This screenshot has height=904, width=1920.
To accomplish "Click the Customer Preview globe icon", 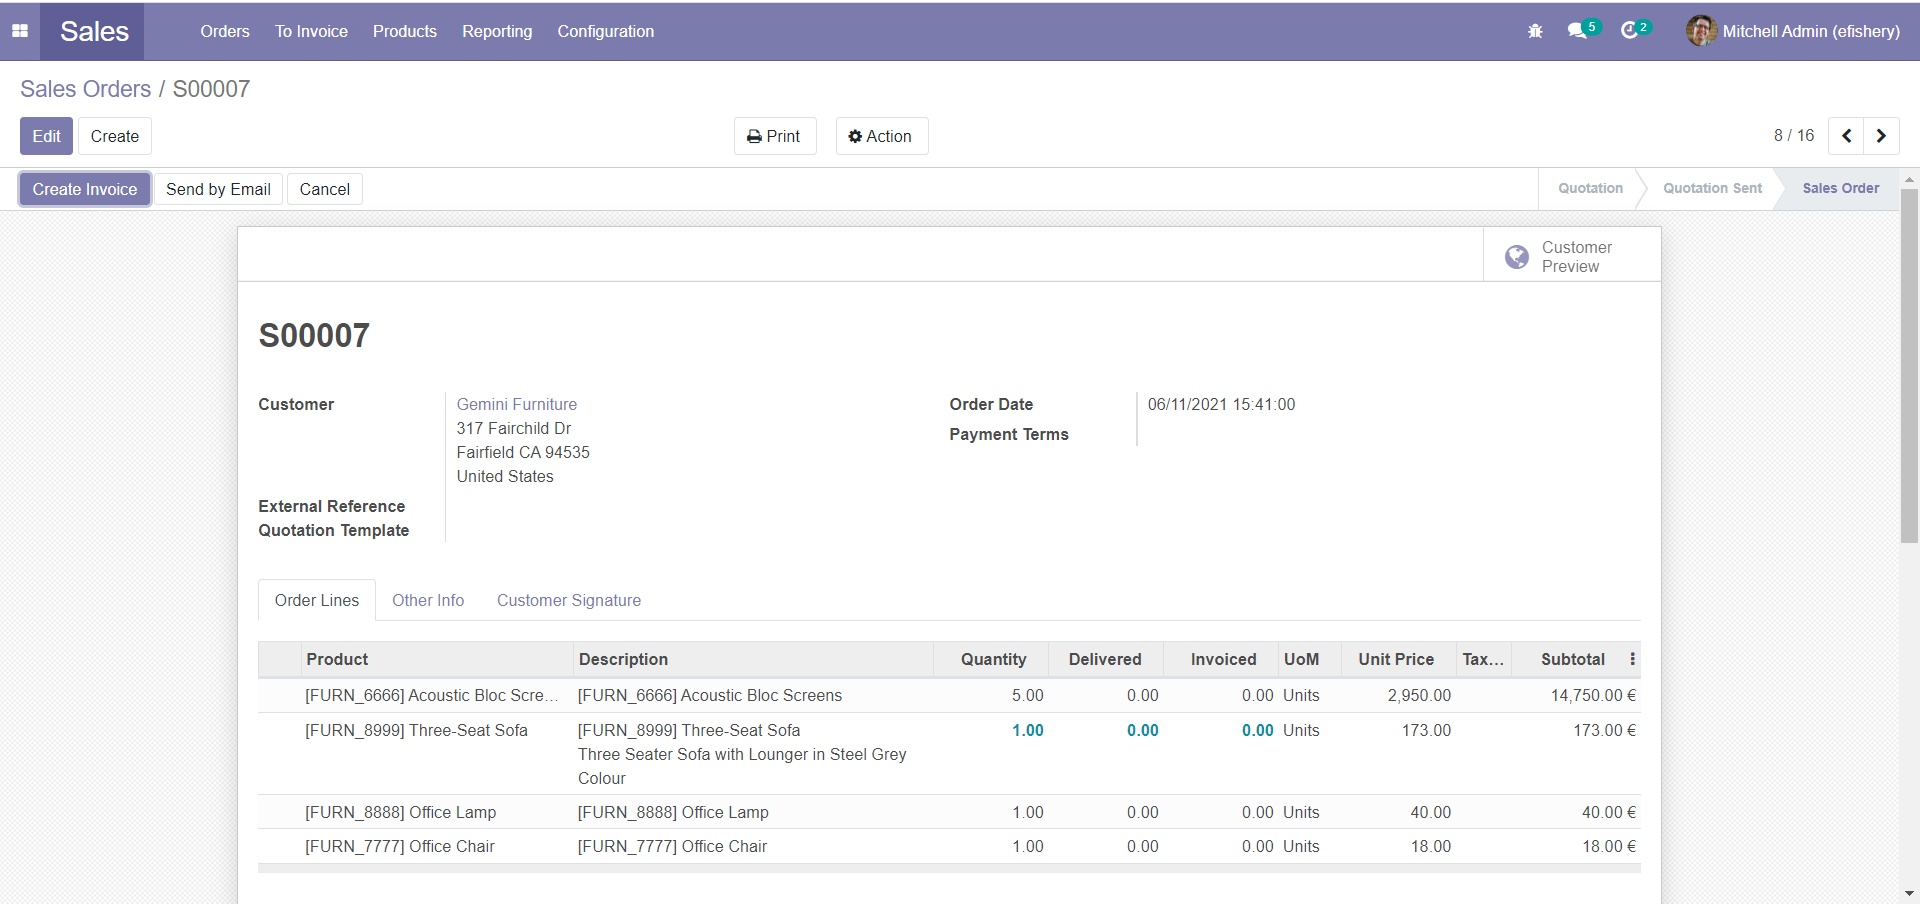I will [1517, 257].
